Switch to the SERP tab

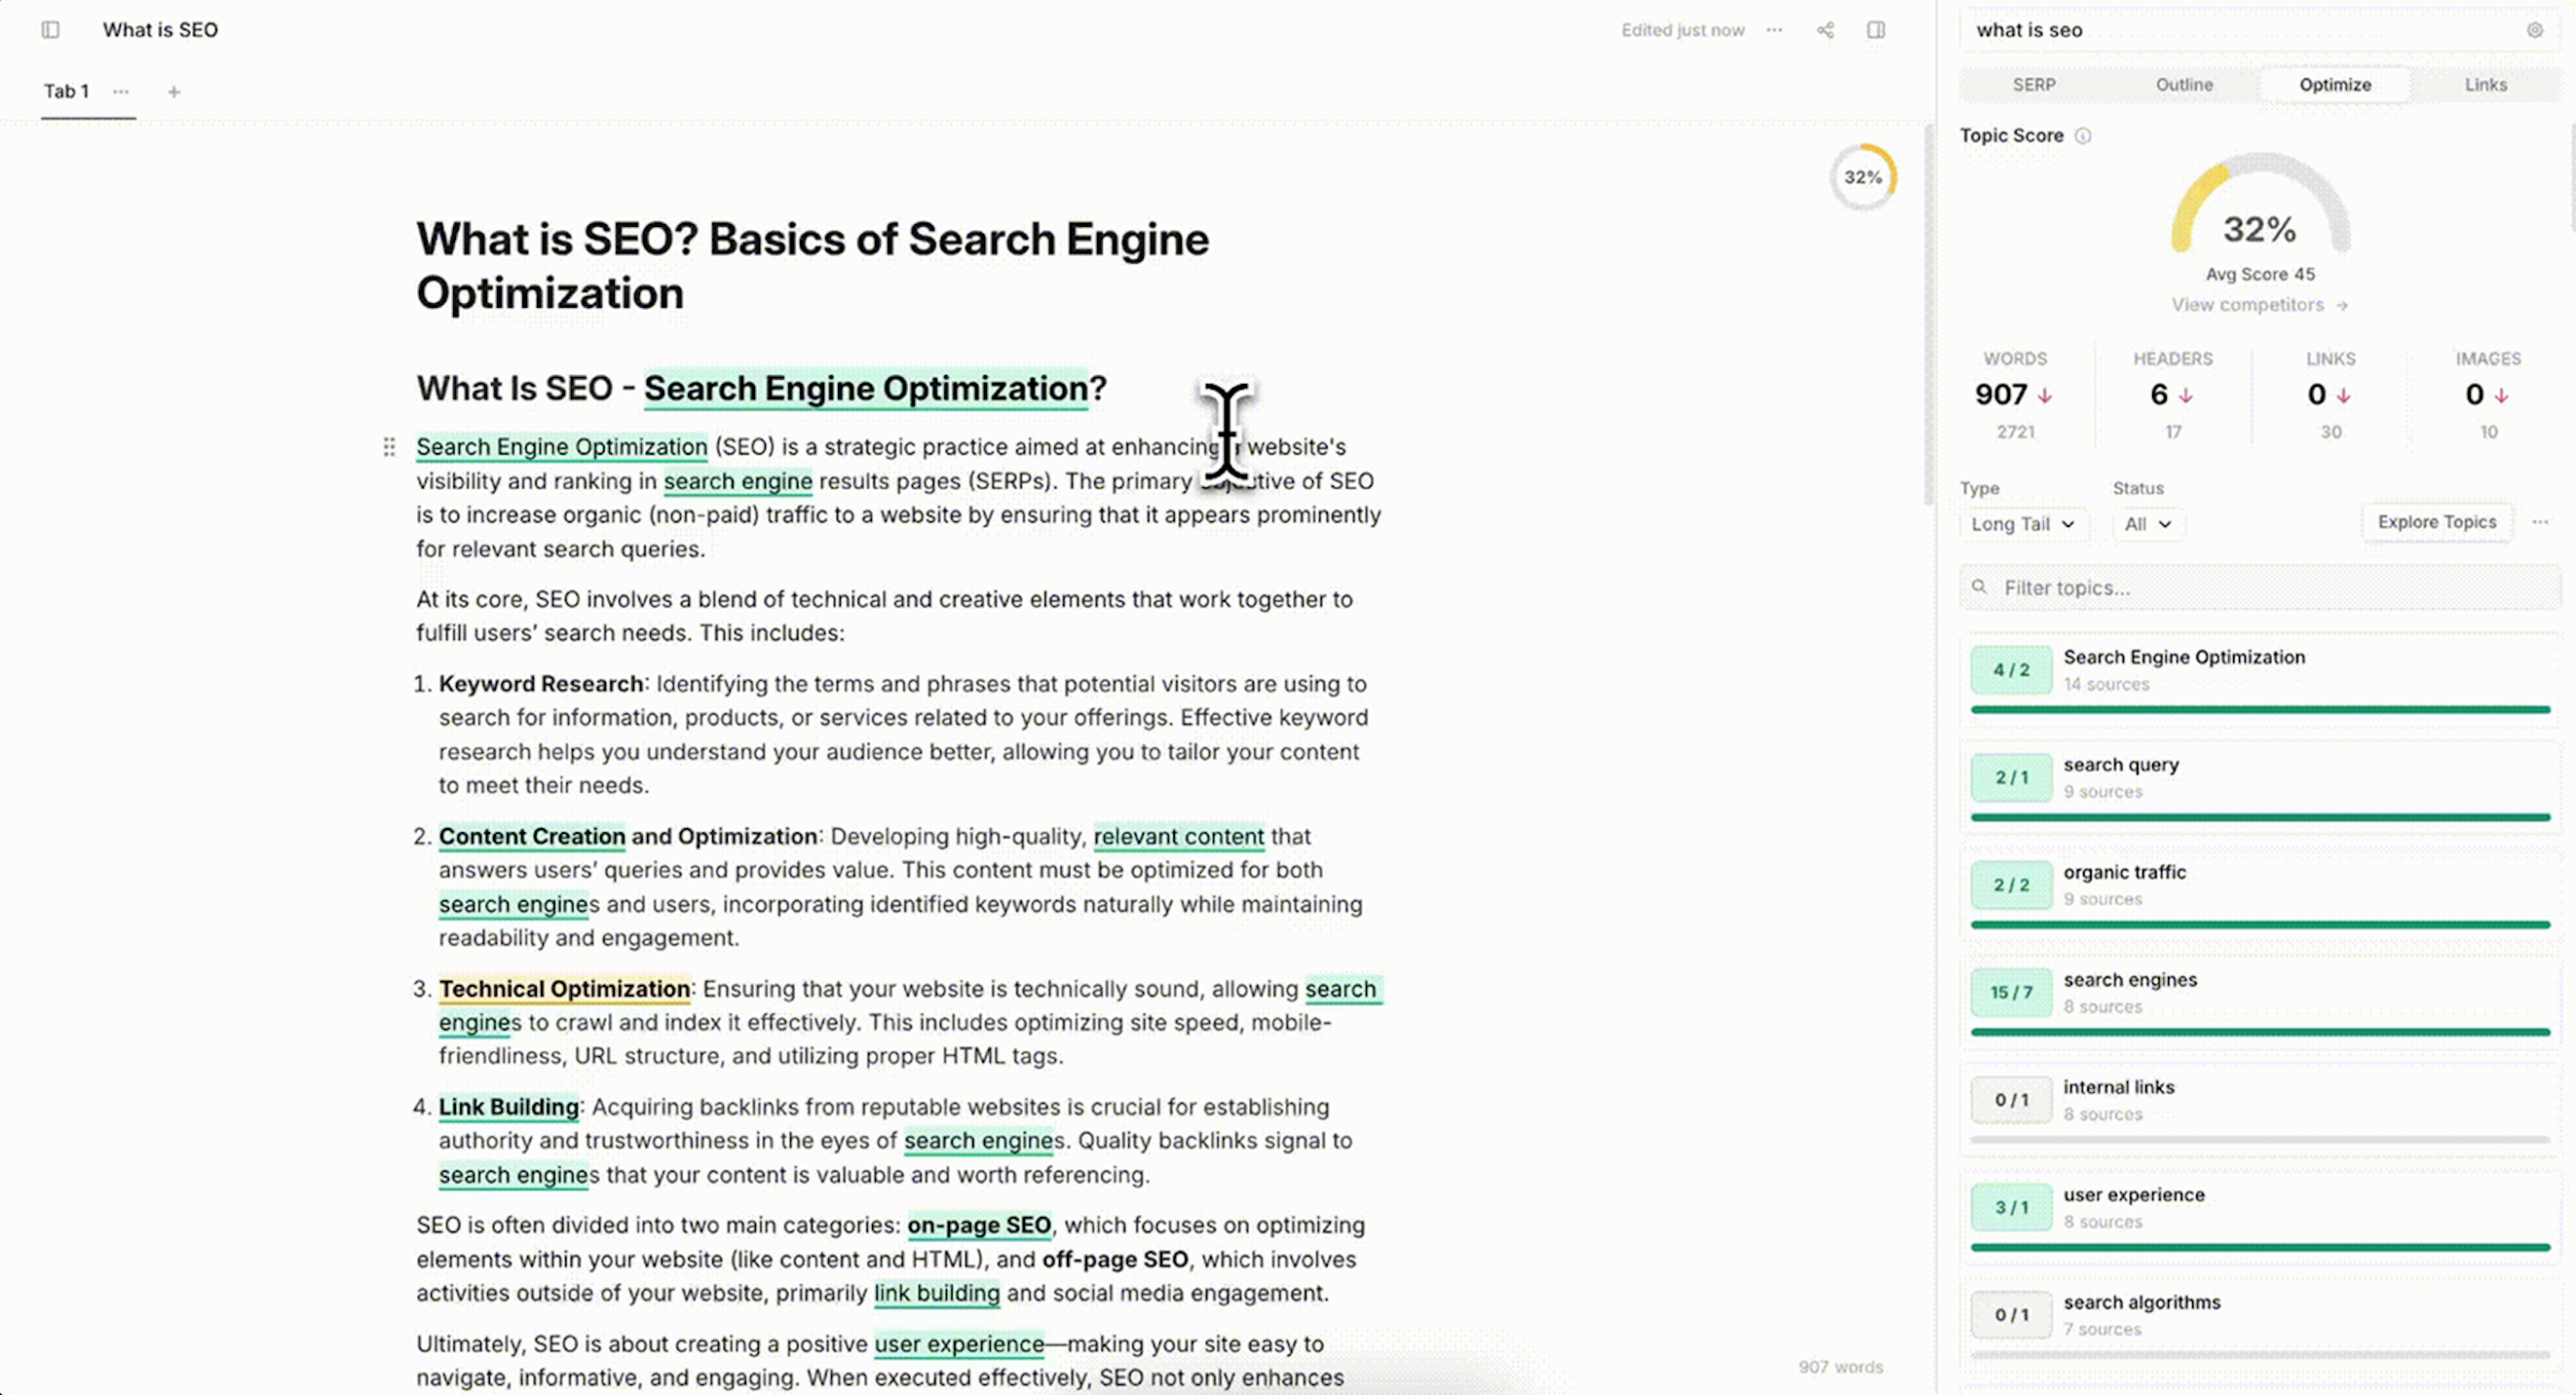pyautogui.click(x=2034, y=85)
